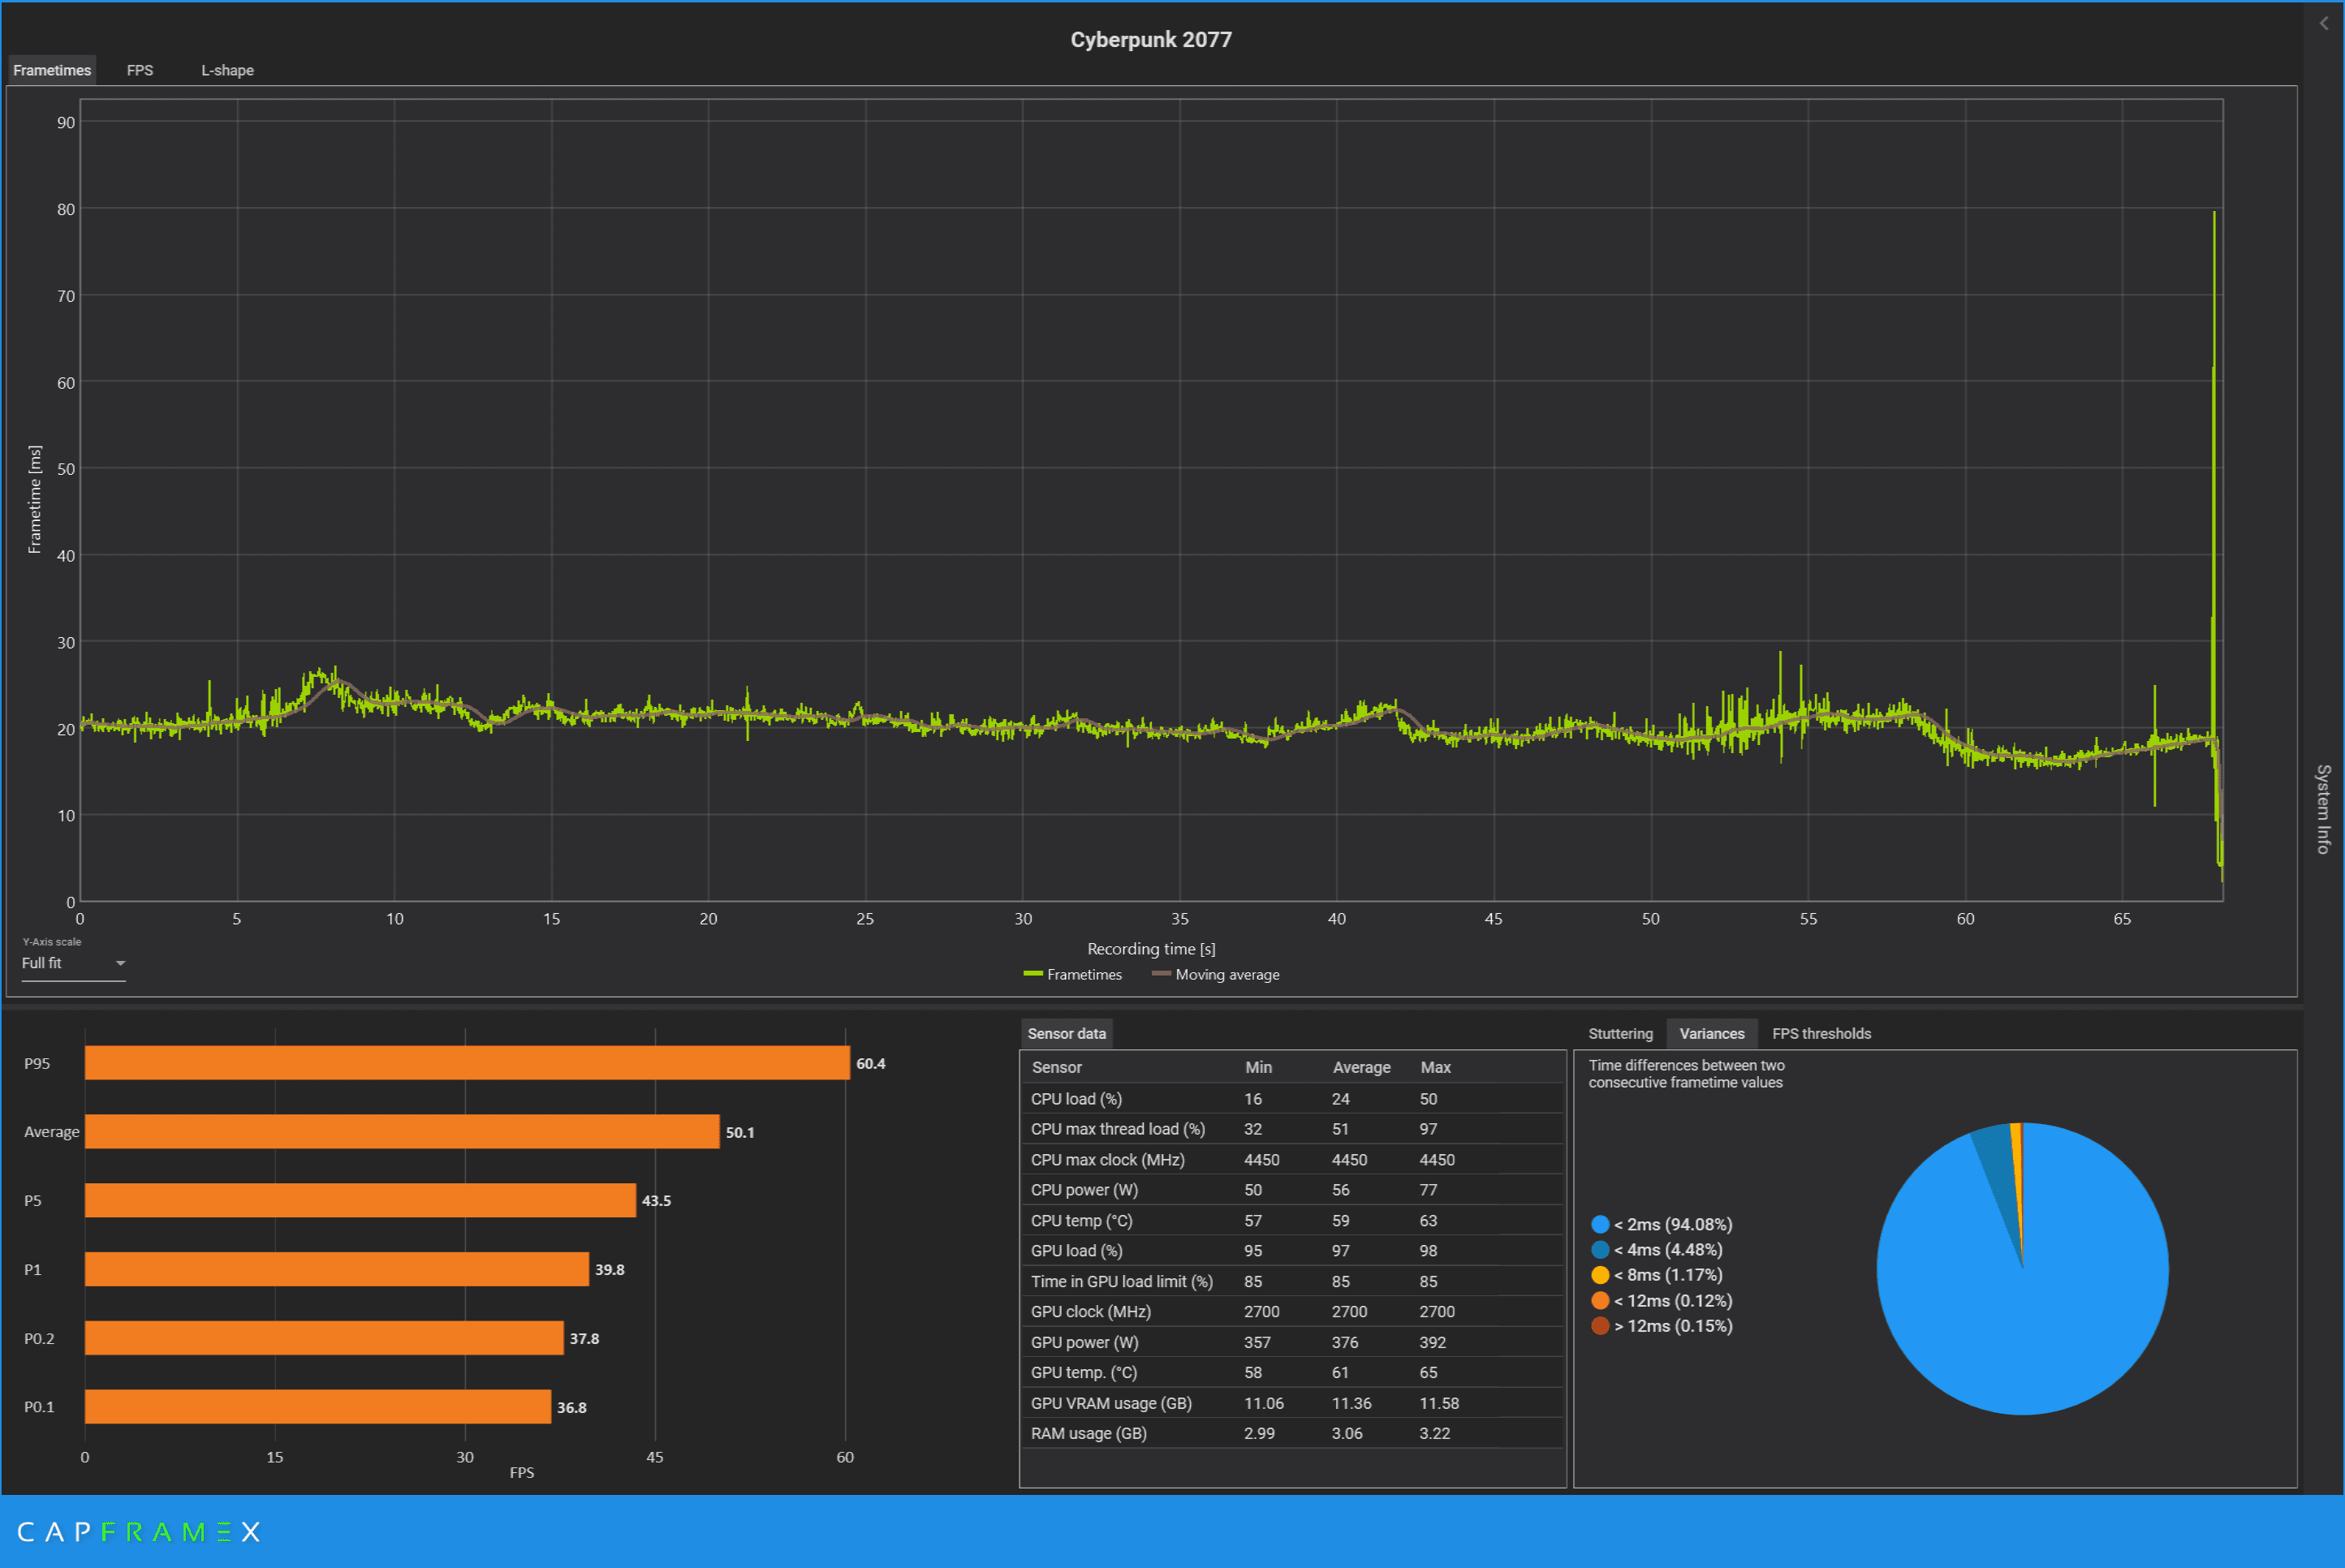Screen dimensions: 2345x1568
Task: Select the GPU clock (MHz) row
Action: (x=1292, y=1312)
